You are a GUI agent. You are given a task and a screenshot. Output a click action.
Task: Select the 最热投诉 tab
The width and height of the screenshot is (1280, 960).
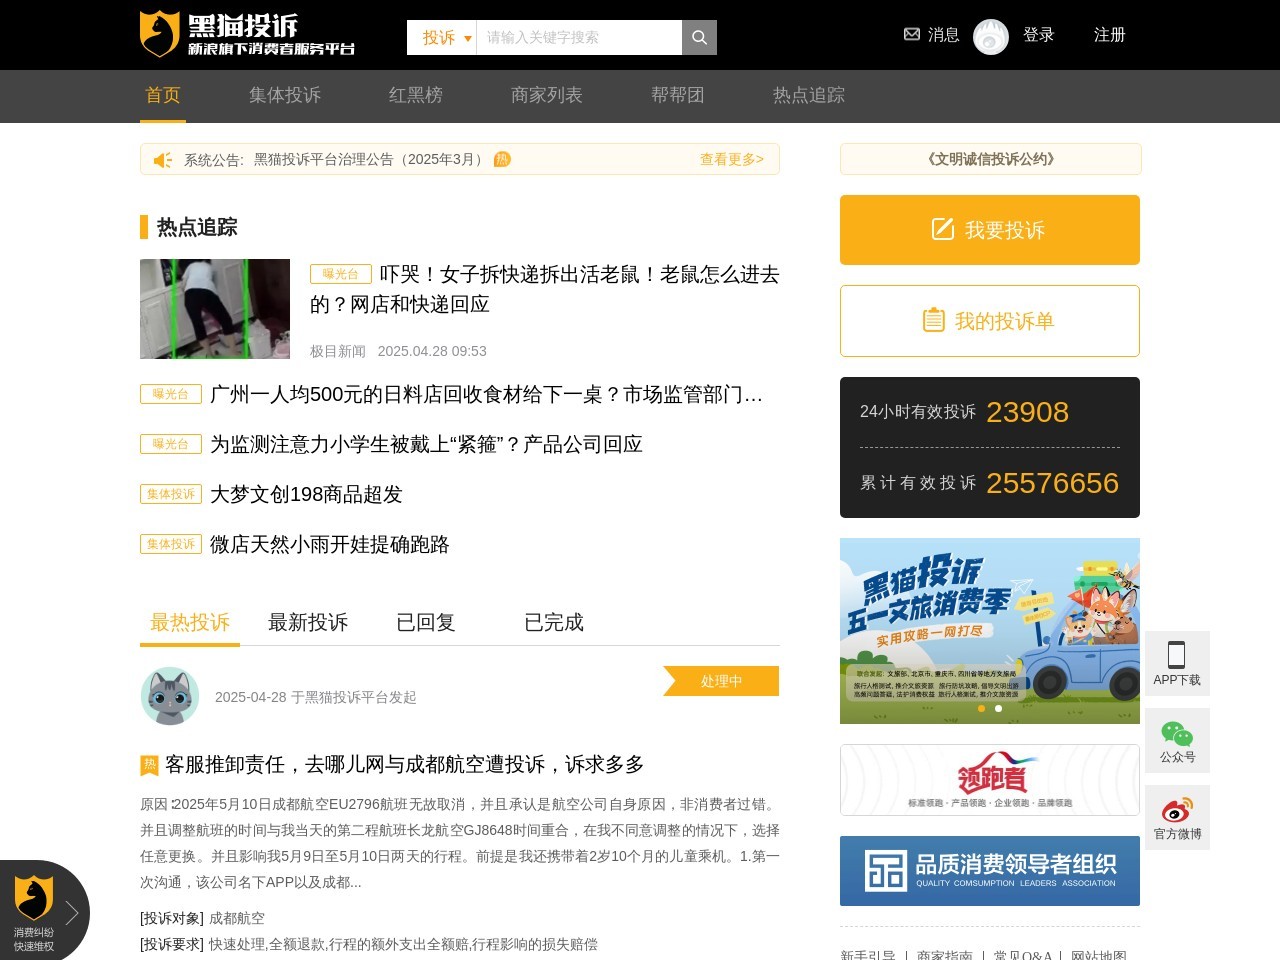(x=190, y=622)
